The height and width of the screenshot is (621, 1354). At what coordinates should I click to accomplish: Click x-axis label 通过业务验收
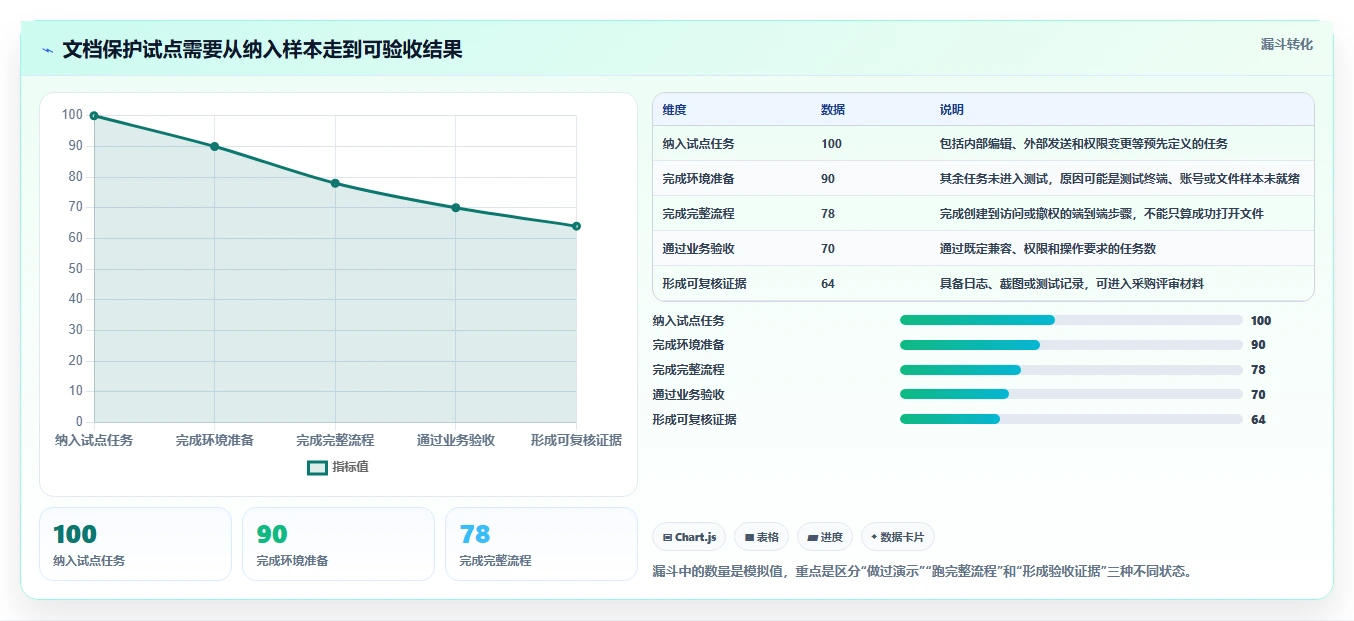(456, 440)
